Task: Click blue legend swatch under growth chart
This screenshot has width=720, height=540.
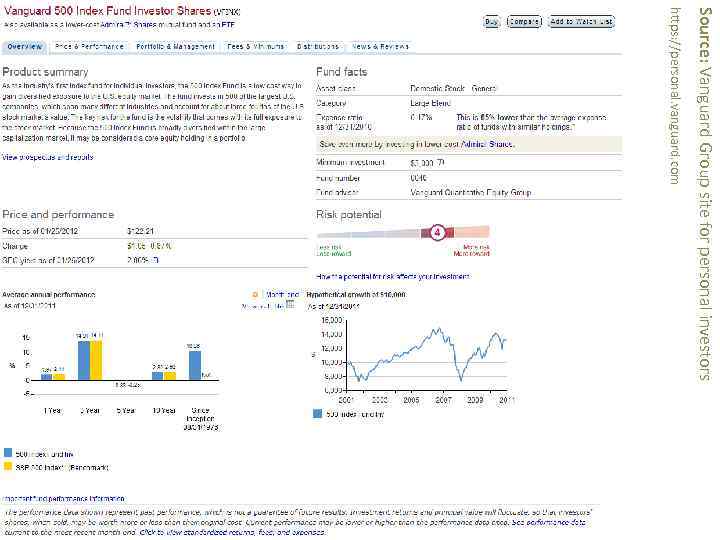Action: click(x=317, y=414)
